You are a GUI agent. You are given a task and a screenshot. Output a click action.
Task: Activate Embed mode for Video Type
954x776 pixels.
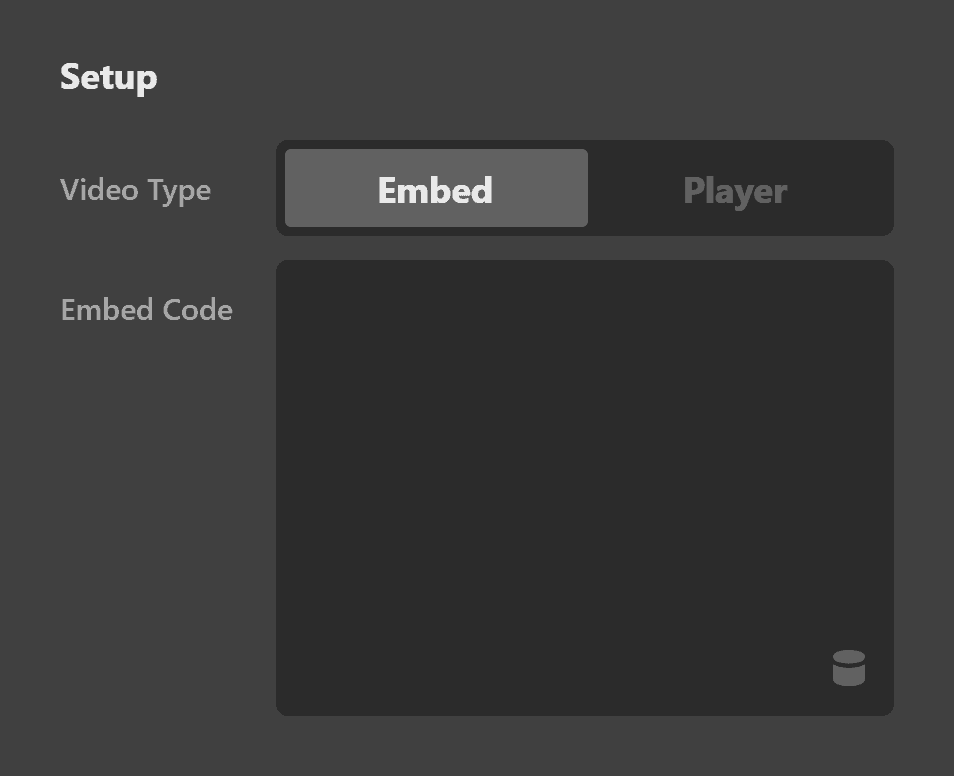[436, 189]
